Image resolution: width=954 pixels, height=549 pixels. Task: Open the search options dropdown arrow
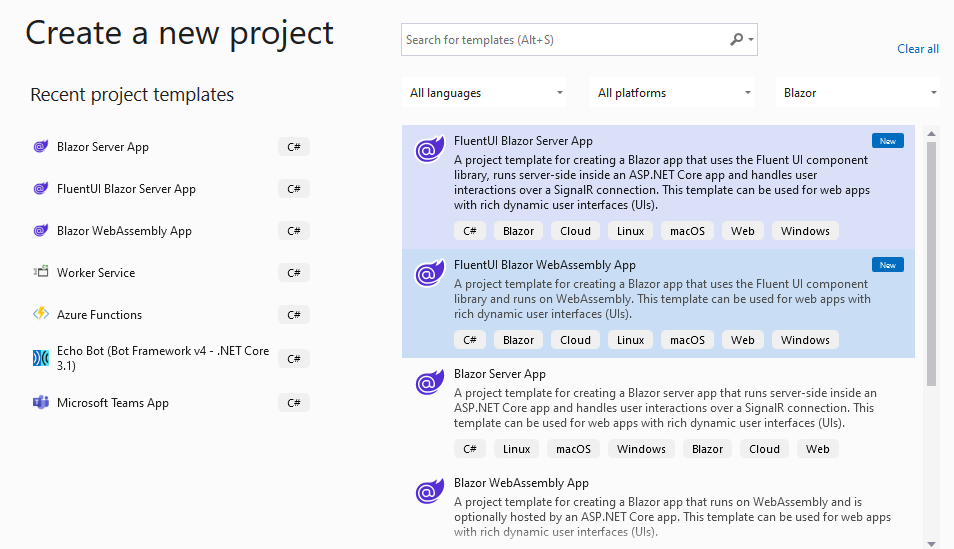click(751, 40)
